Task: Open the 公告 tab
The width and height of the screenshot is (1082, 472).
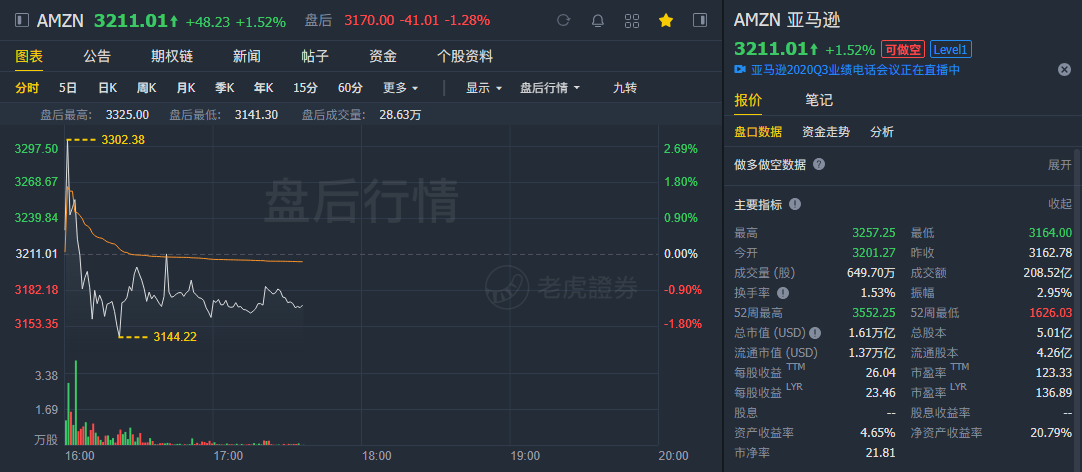Action: [x=97, y=56]
